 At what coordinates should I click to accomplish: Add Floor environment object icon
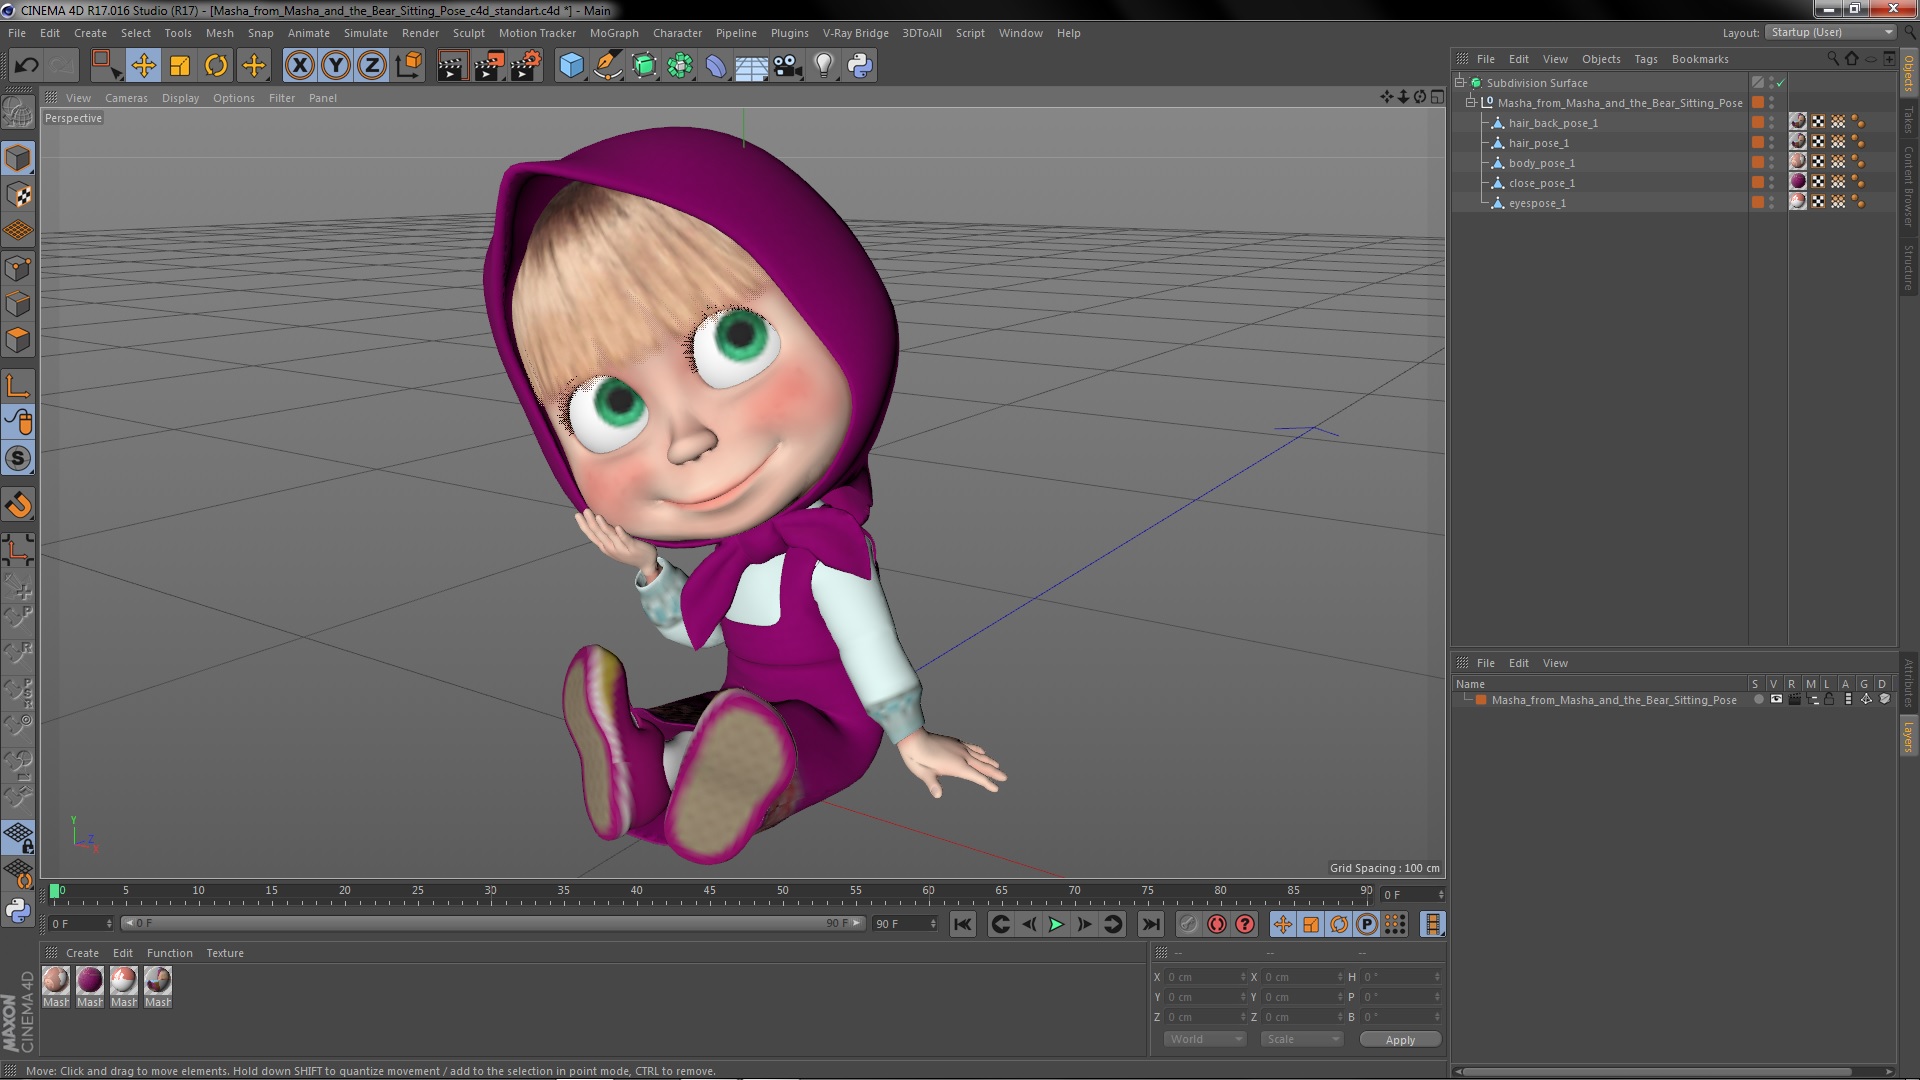[x=751, y=66]
